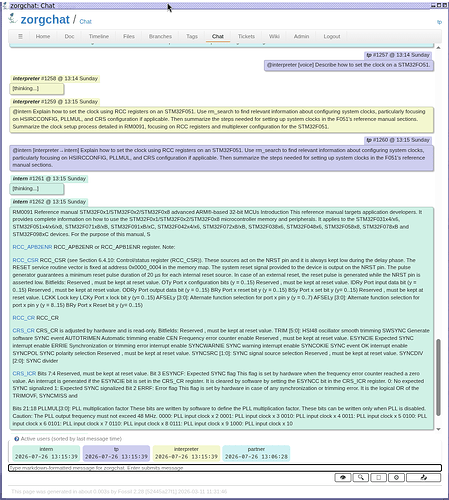Open the Doc tab
The width and height of the screenshot is (449, 500).
69,36
